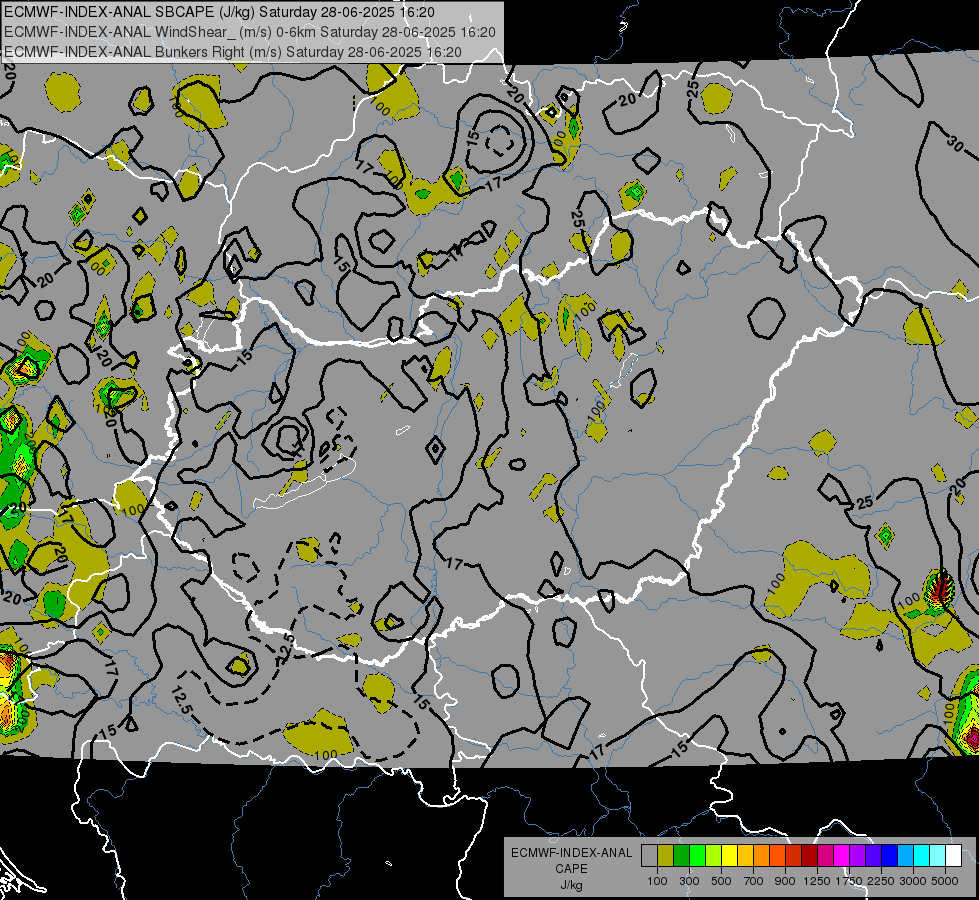Click the legend value '1250'
The height and width of the screenshot is (900, 979).
(x=817, y=881)
